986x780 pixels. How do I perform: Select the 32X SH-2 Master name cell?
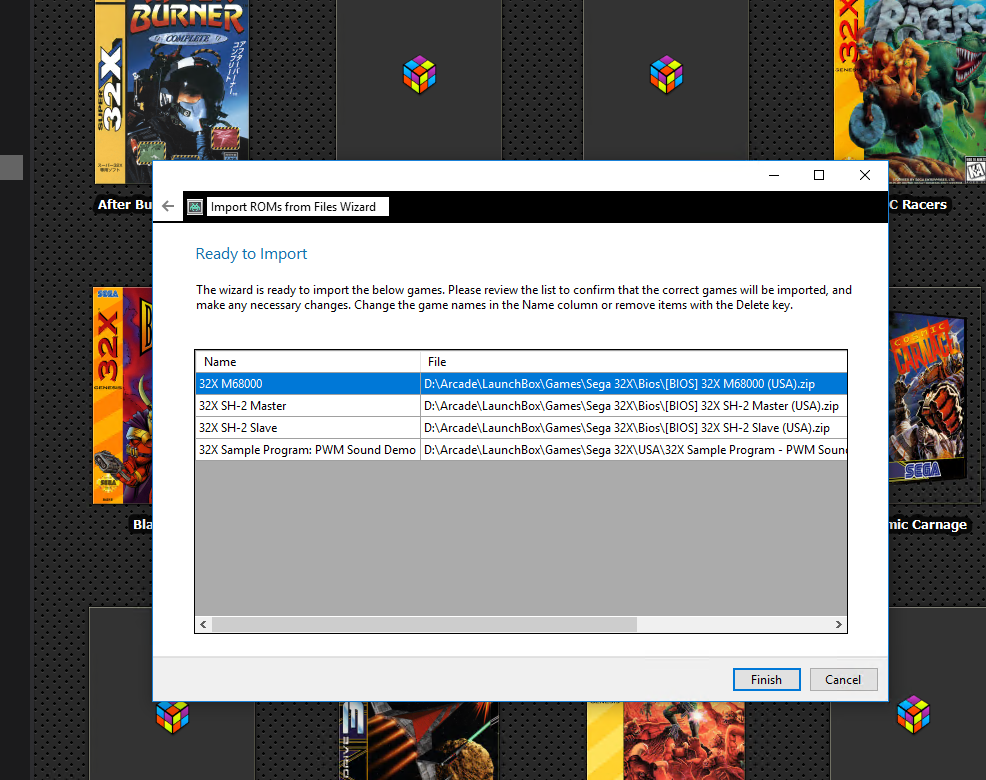click(x=307, y=406)
